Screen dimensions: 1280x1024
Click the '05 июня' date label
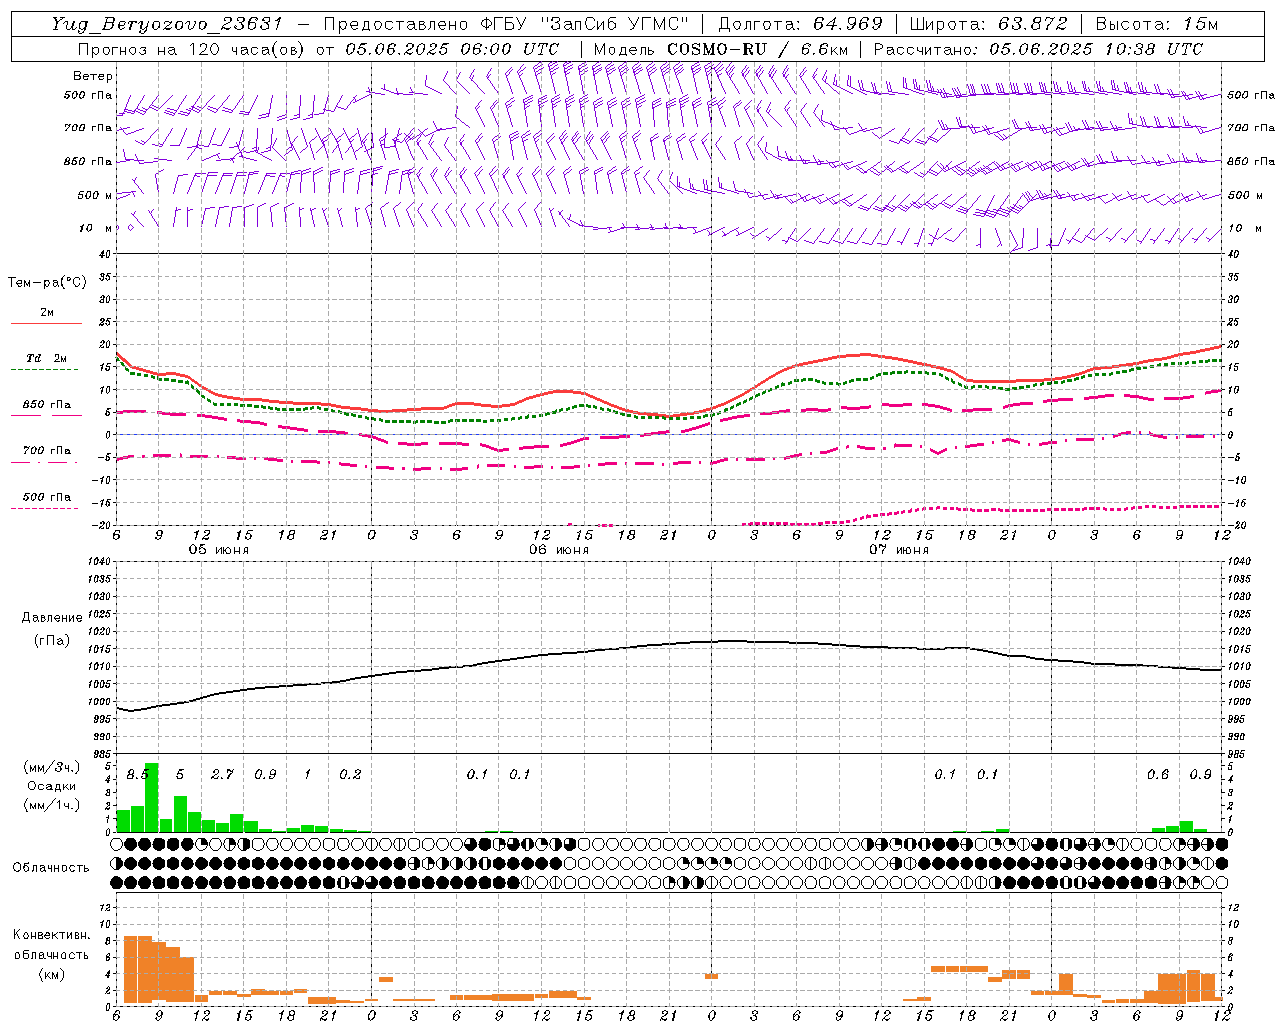tap(219, 550)
